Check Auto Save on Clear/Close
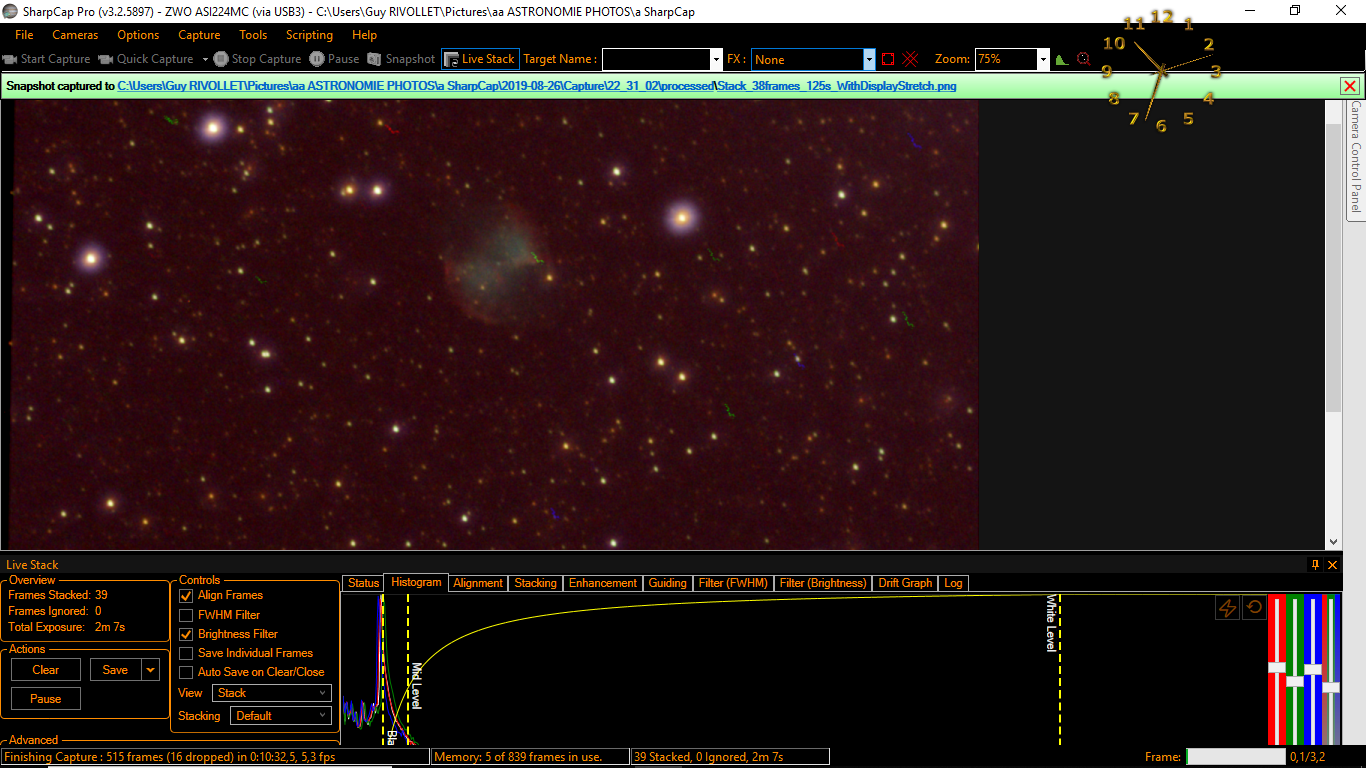This screenshot has height=768, width=1366. (186, 672)
